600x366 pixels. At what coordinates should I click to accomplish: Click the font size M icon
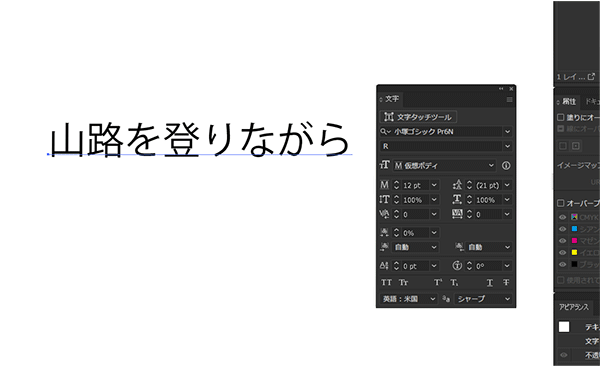tap(384, 185)
